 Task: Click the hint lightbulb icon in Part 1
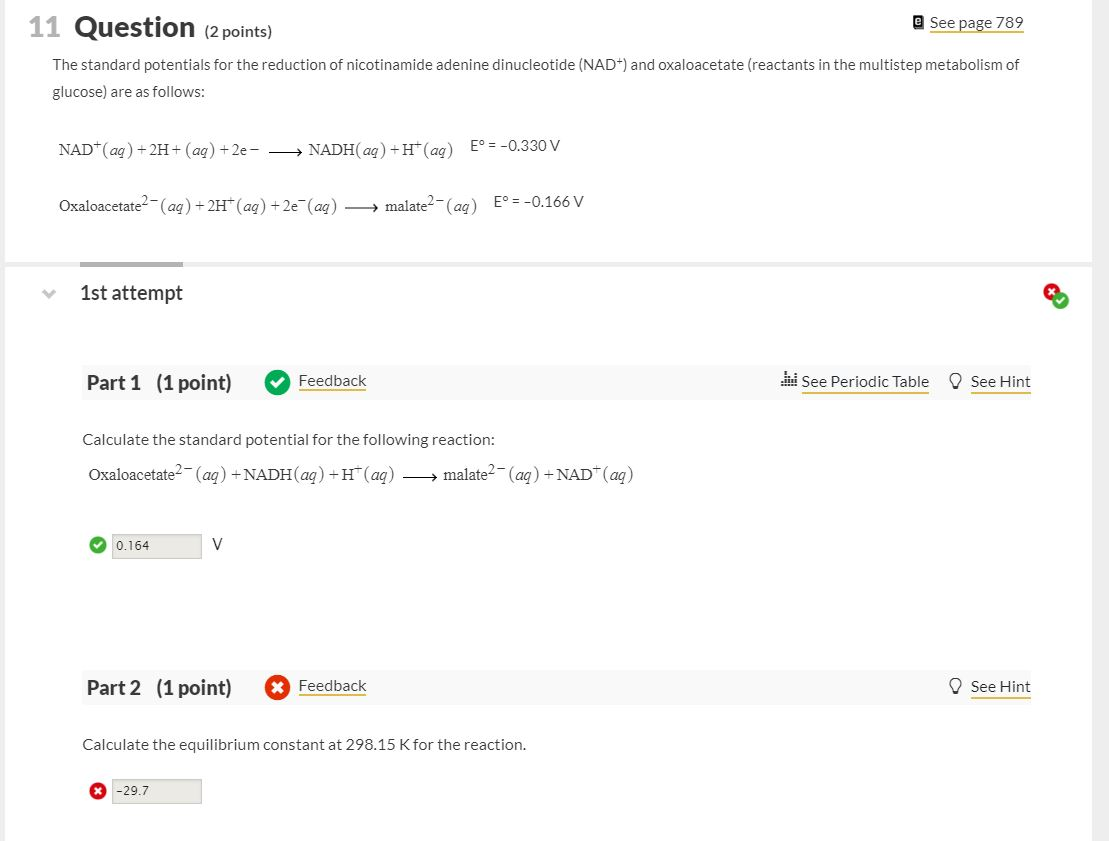[955, 381]
